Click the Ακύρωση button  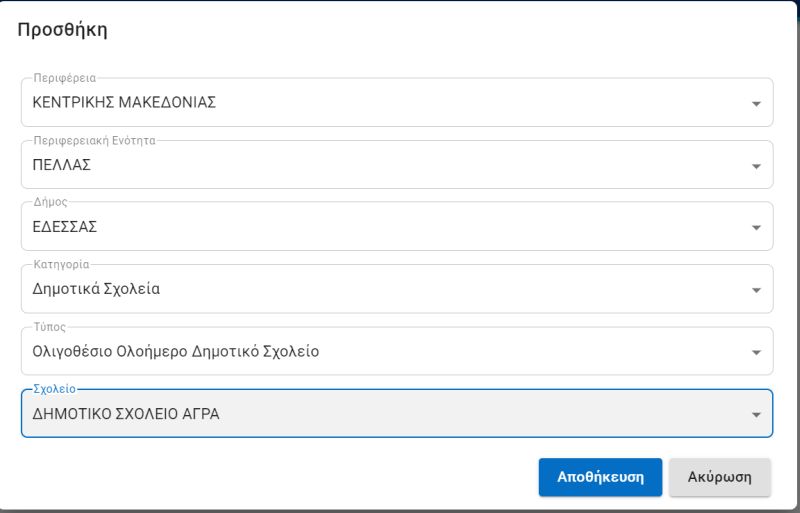pos(719,476)
